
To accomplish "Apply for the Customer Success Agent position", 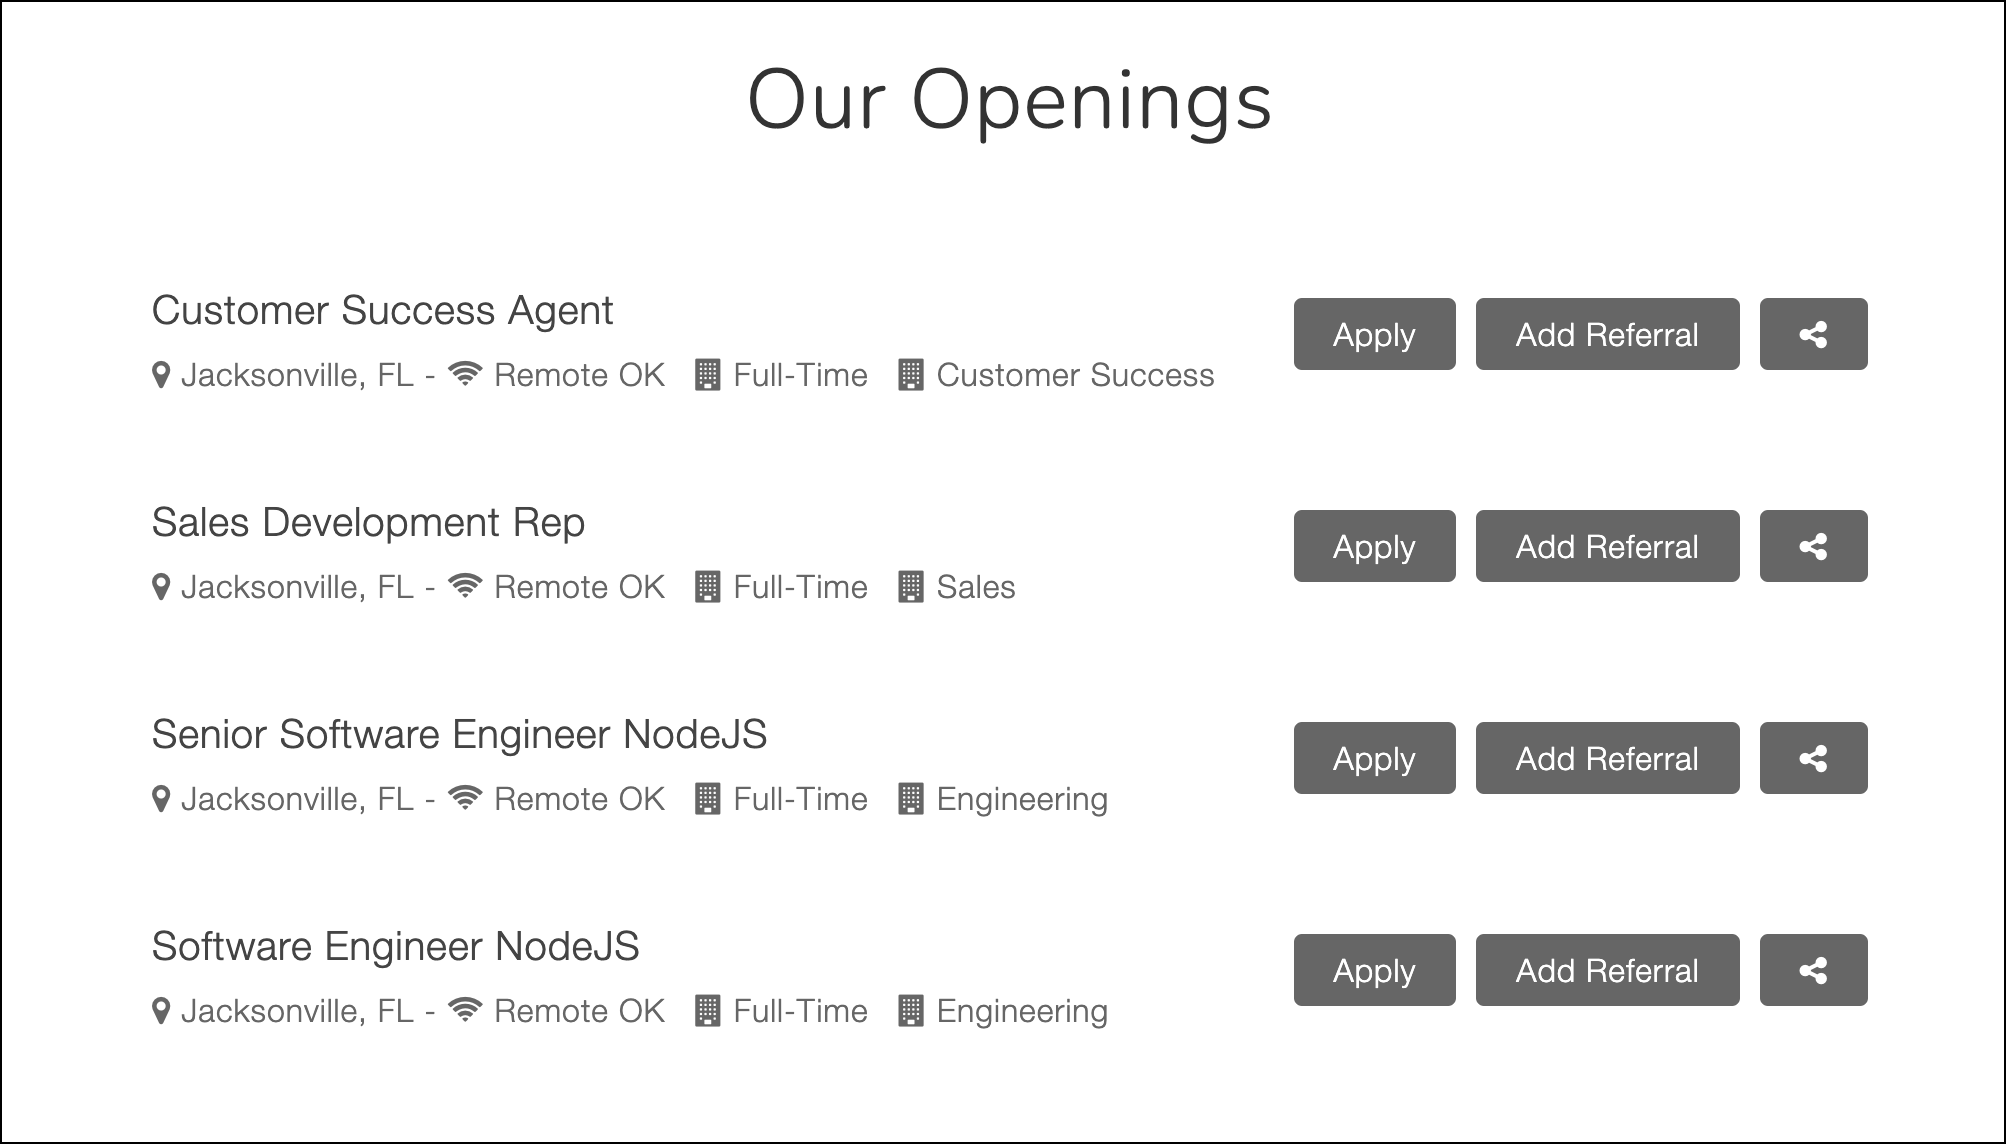I will (1374, 334).
